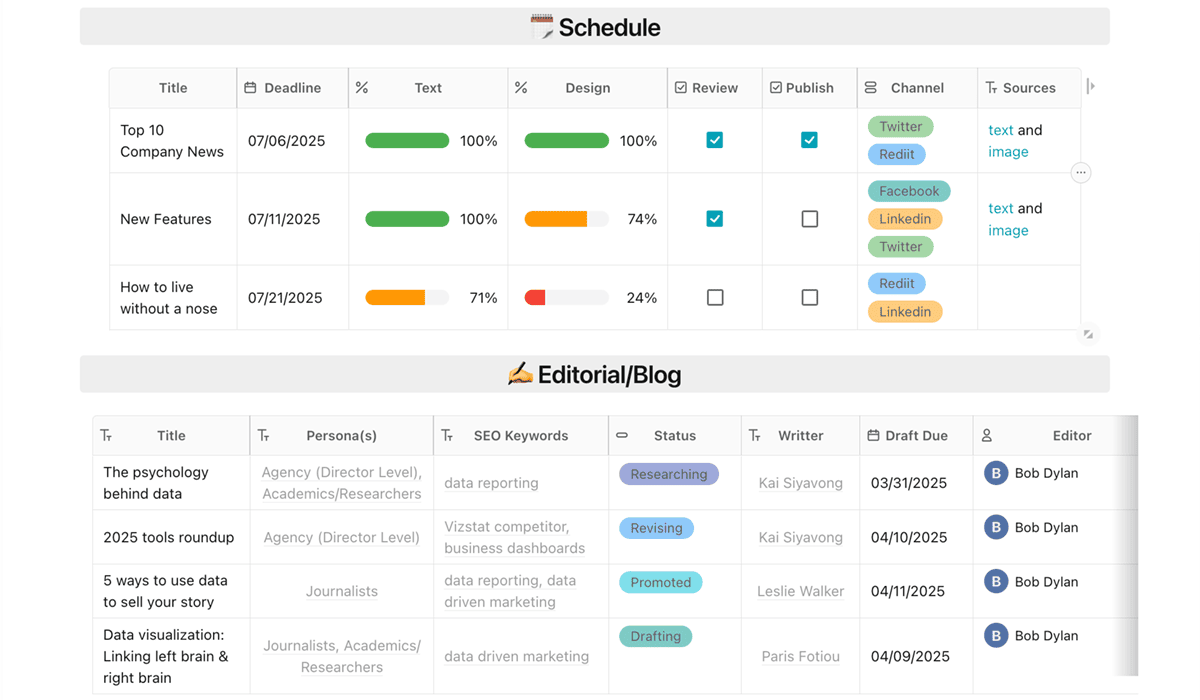Click the calendar icon beside Draft Due header
This screenshot has width=1200, height=700.
873,436
